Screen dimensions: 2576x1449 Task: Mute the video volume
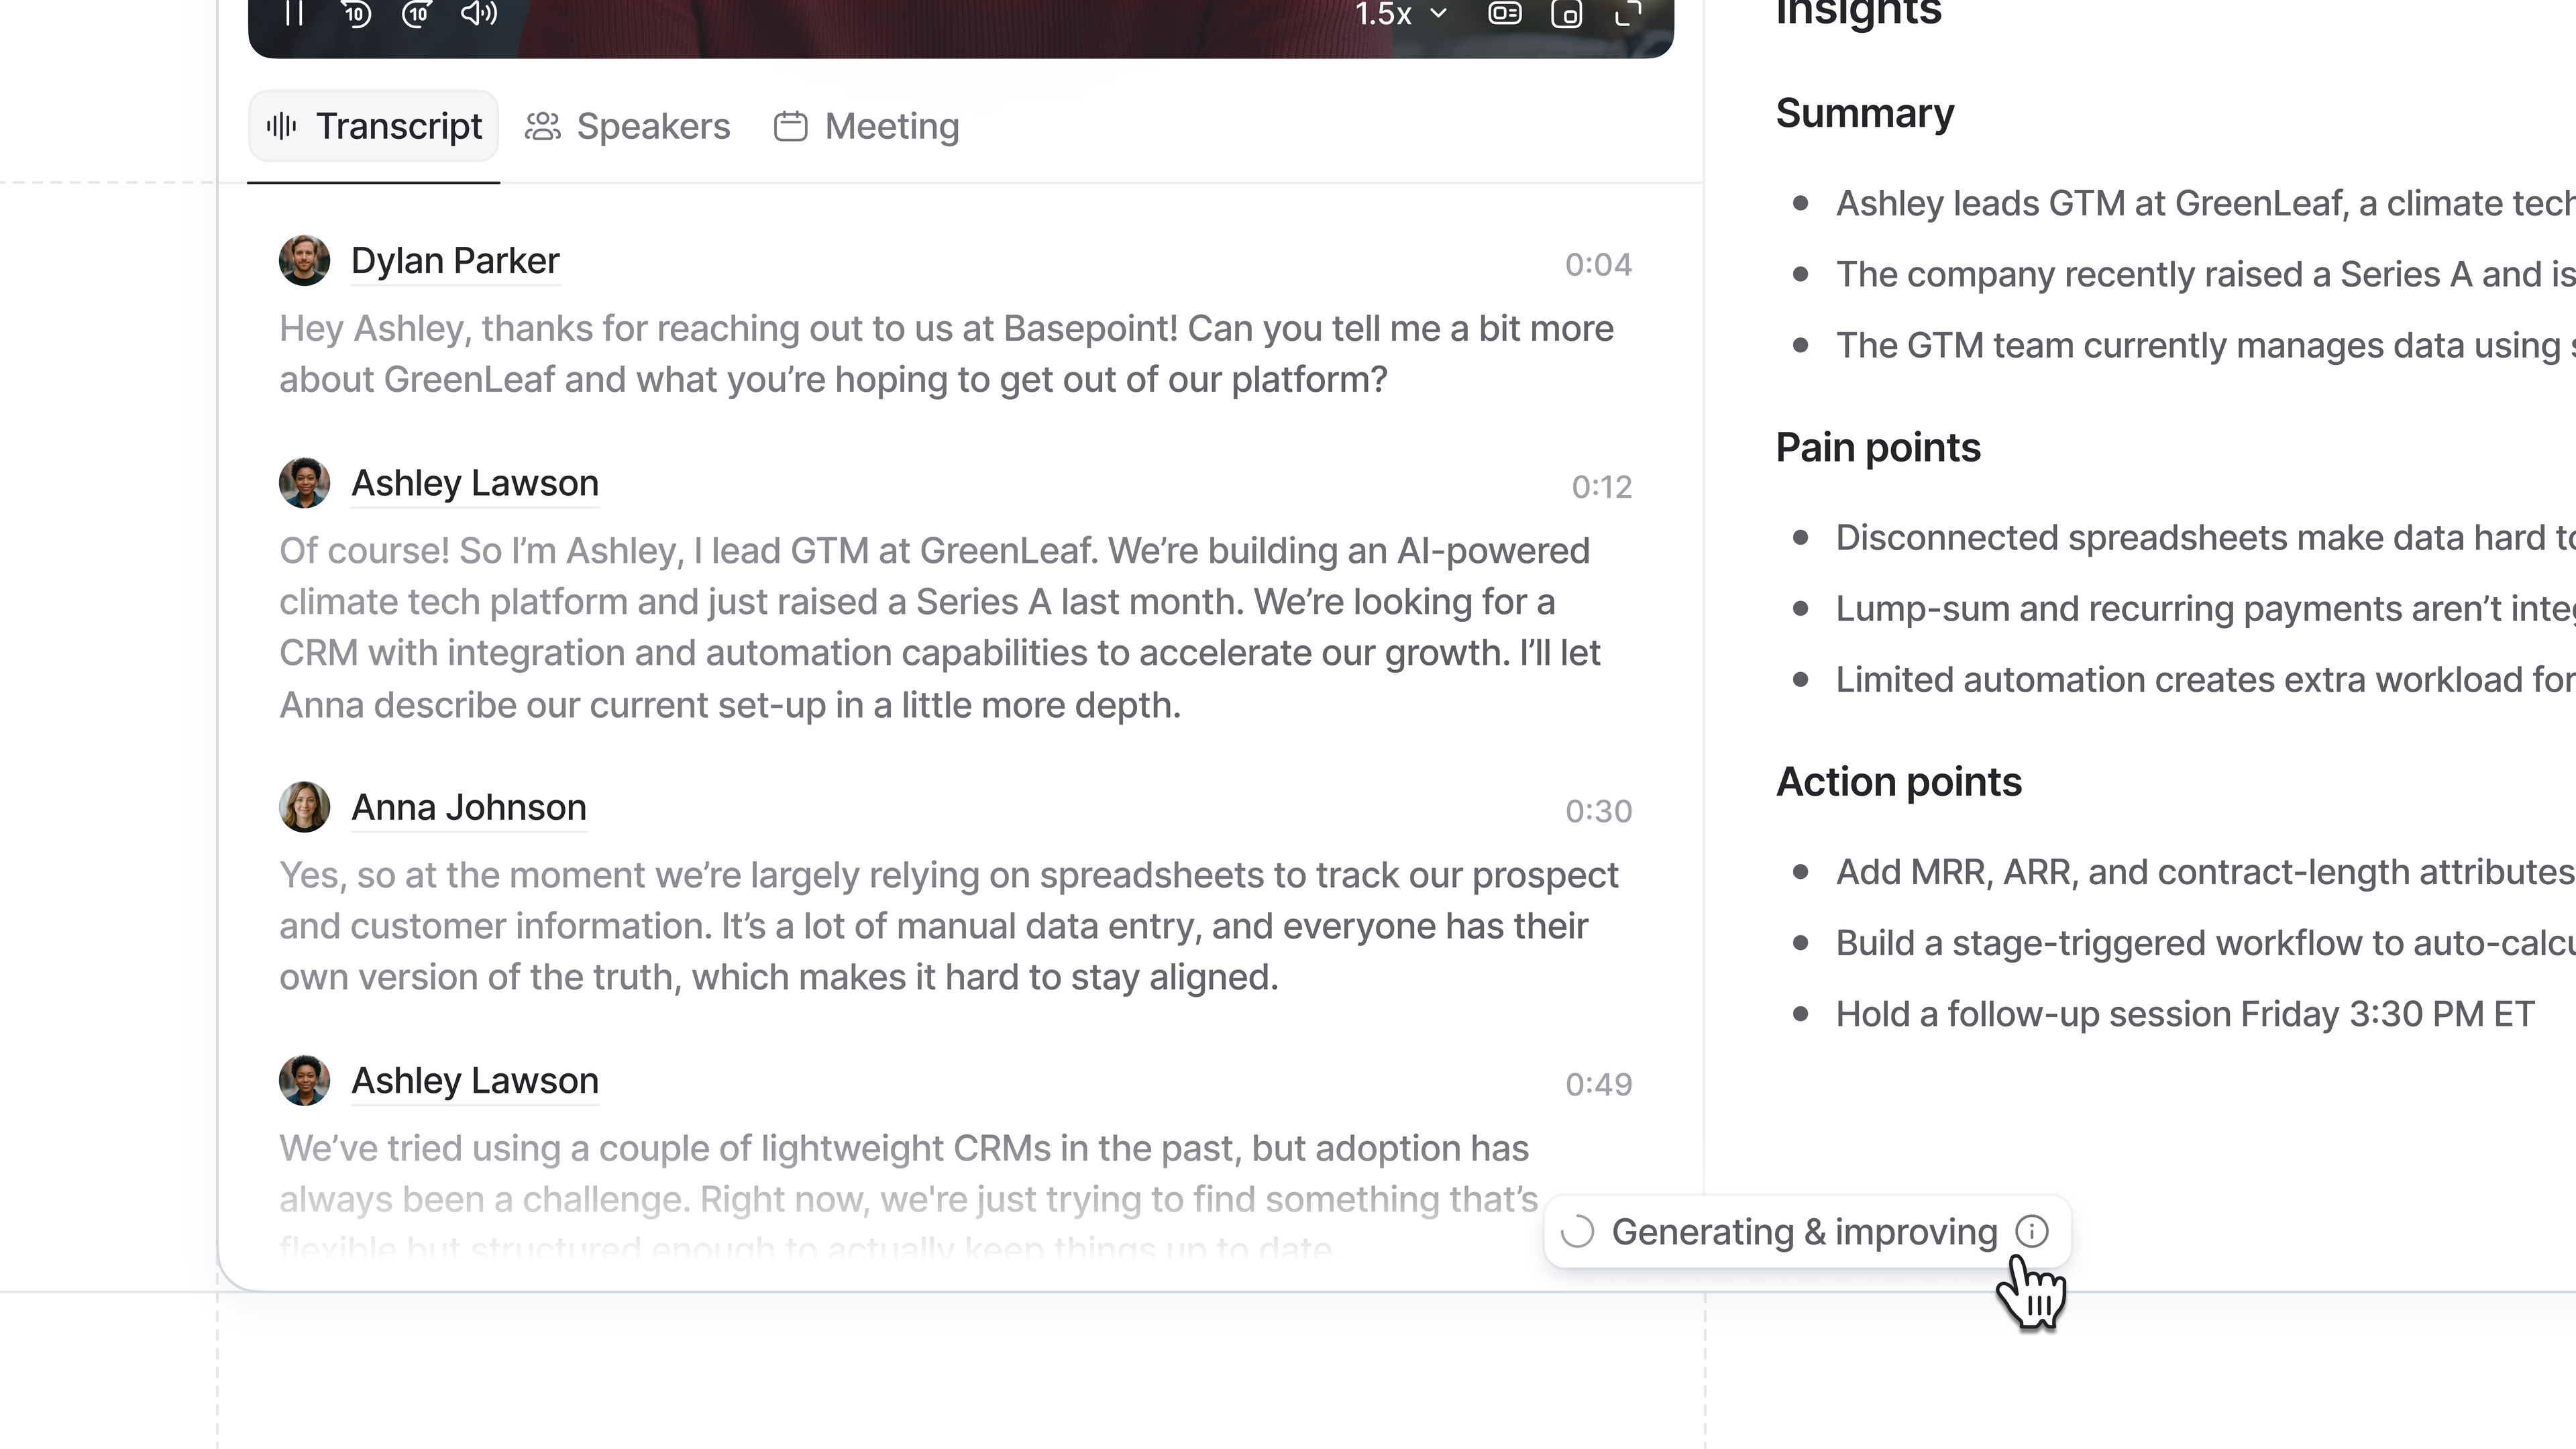pyautogui.click(x=479, y=13)
